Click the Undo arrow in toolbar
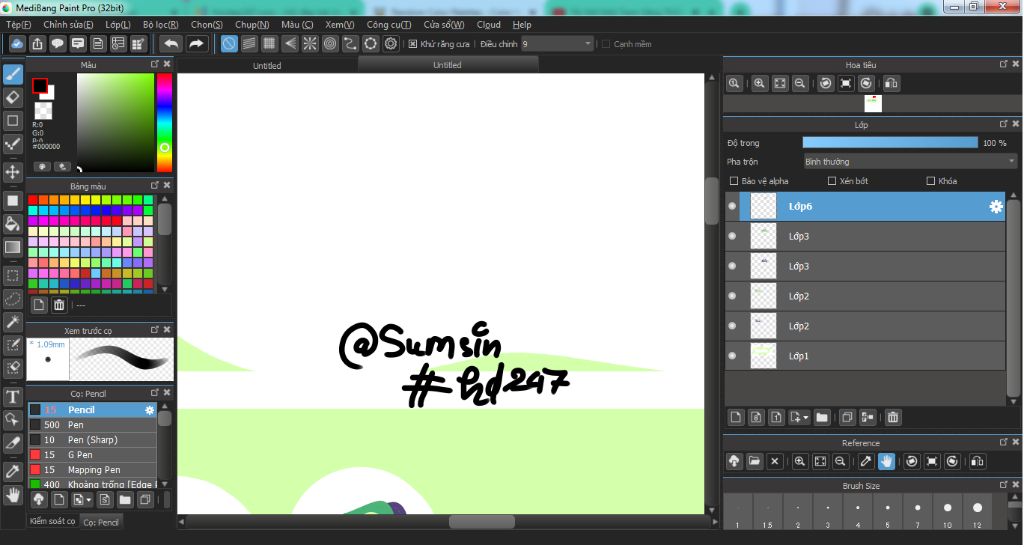The image size is (1024, 548). [171, 44]
